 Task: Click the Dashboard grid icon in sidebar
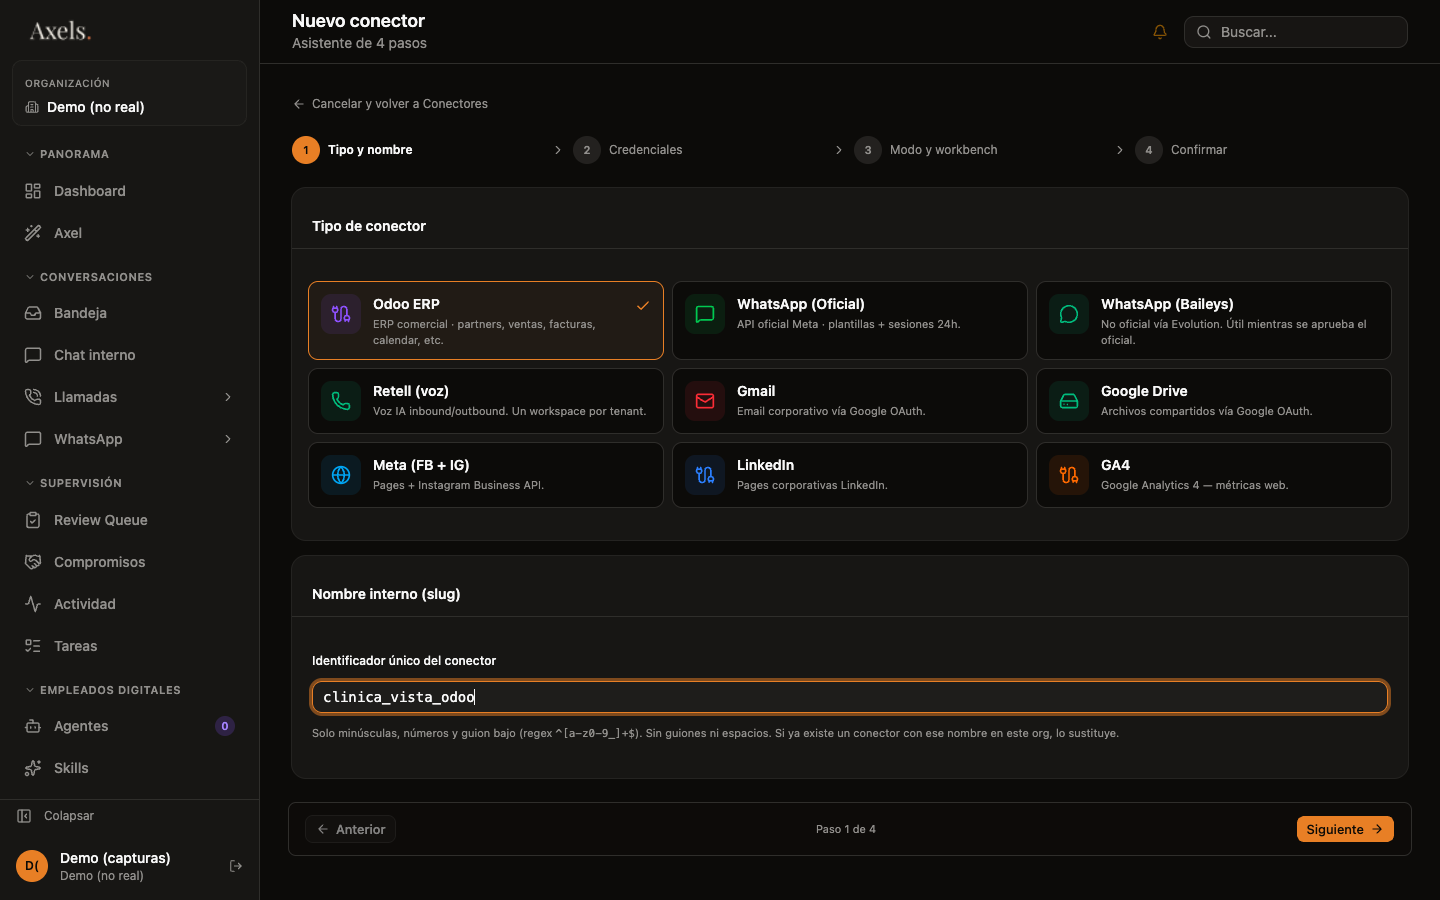point(33,191)
